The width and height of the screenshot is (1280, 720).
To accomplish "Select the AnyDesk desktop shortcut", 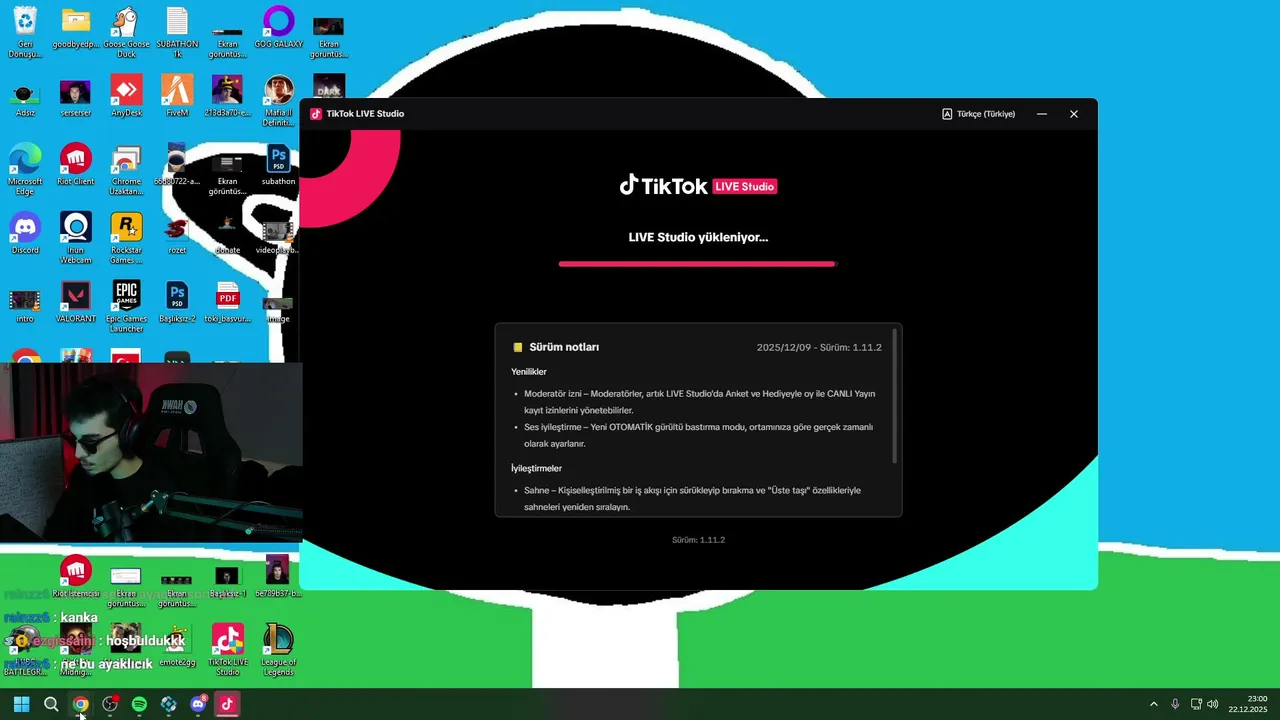I will 126,96.
